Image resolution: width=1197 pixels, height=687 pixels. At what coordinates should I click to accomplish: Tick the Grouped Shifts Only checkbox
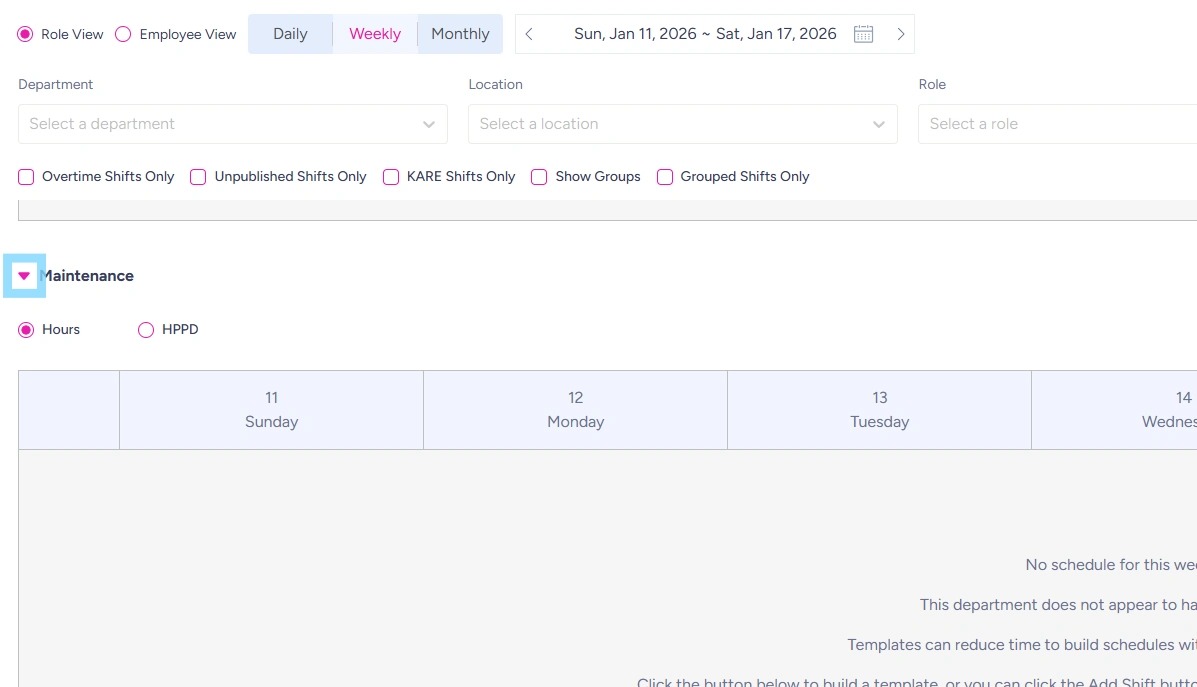665,177
